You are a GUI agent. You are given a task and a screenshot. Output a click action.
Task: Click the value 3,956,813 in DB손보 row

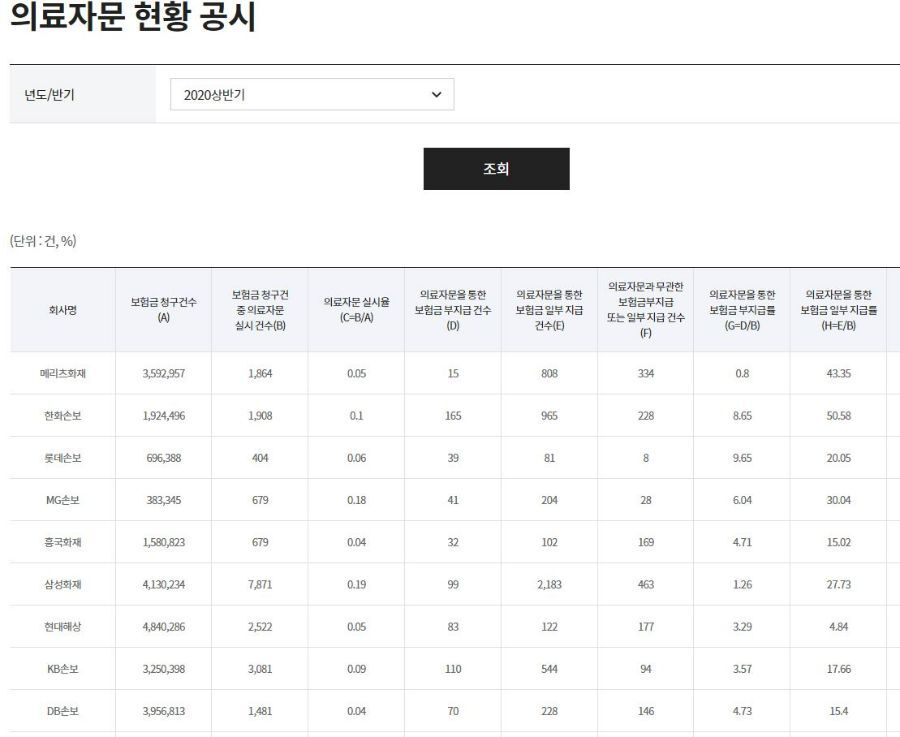164,711
